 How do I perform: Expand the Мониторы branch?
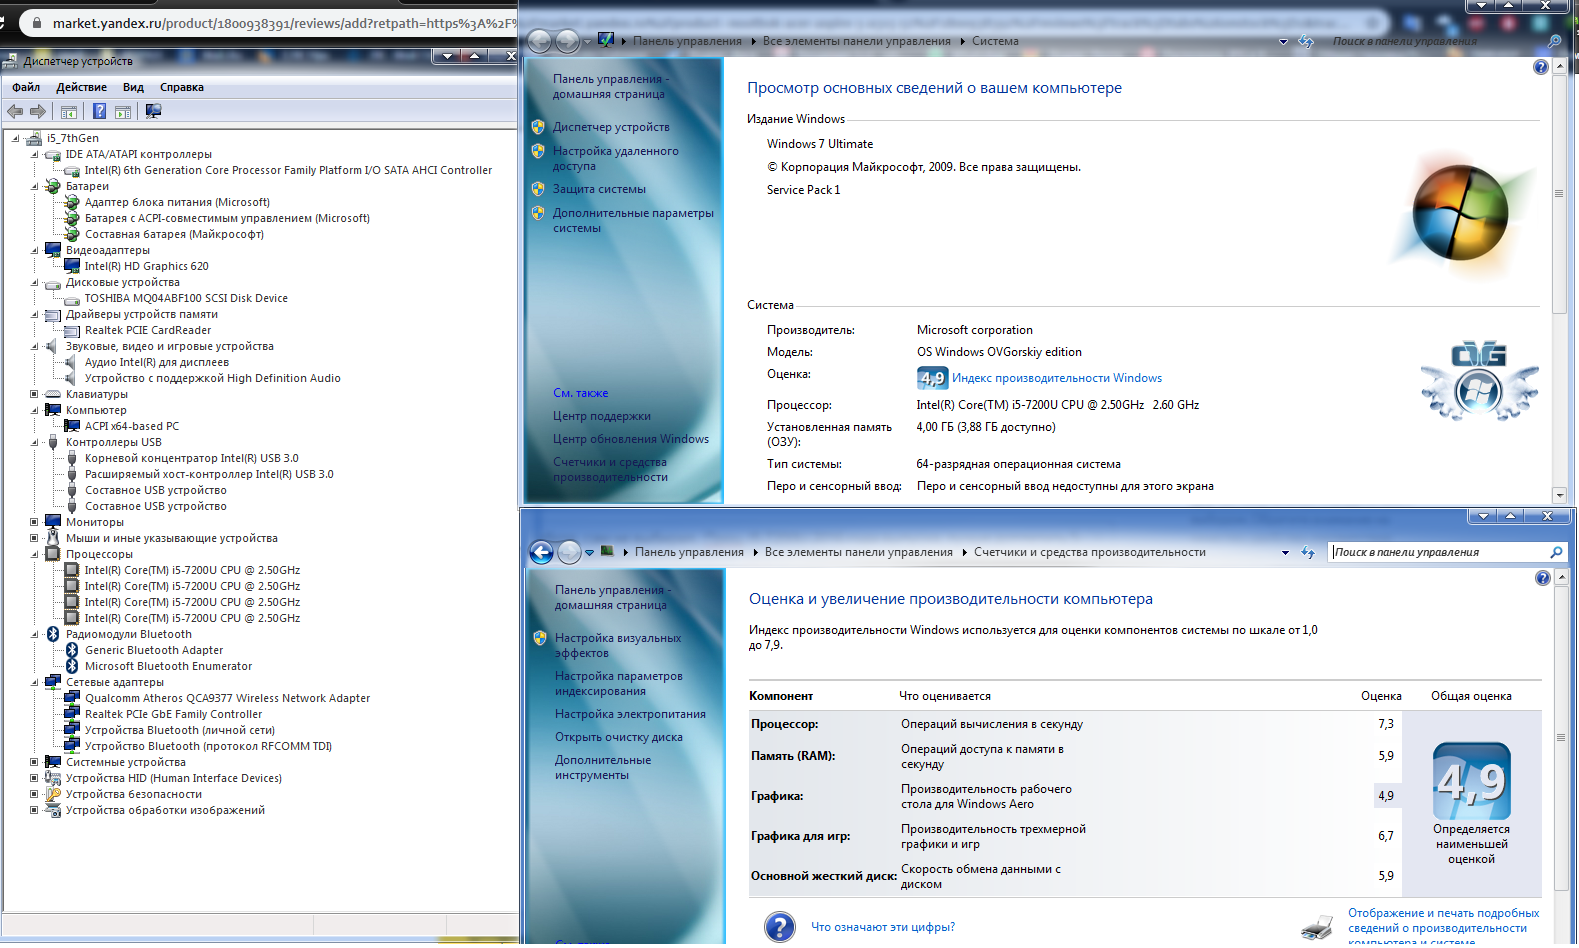coord(34,522)
